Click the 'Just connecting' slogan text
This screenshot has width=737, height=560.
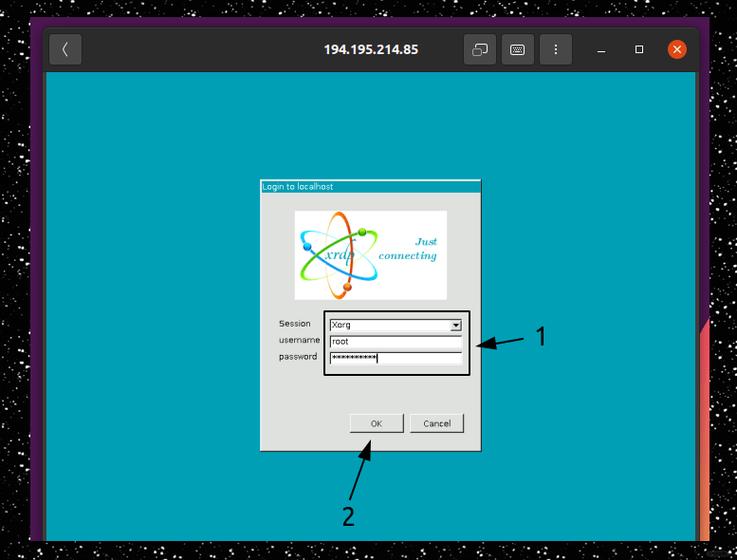[408, 249]
